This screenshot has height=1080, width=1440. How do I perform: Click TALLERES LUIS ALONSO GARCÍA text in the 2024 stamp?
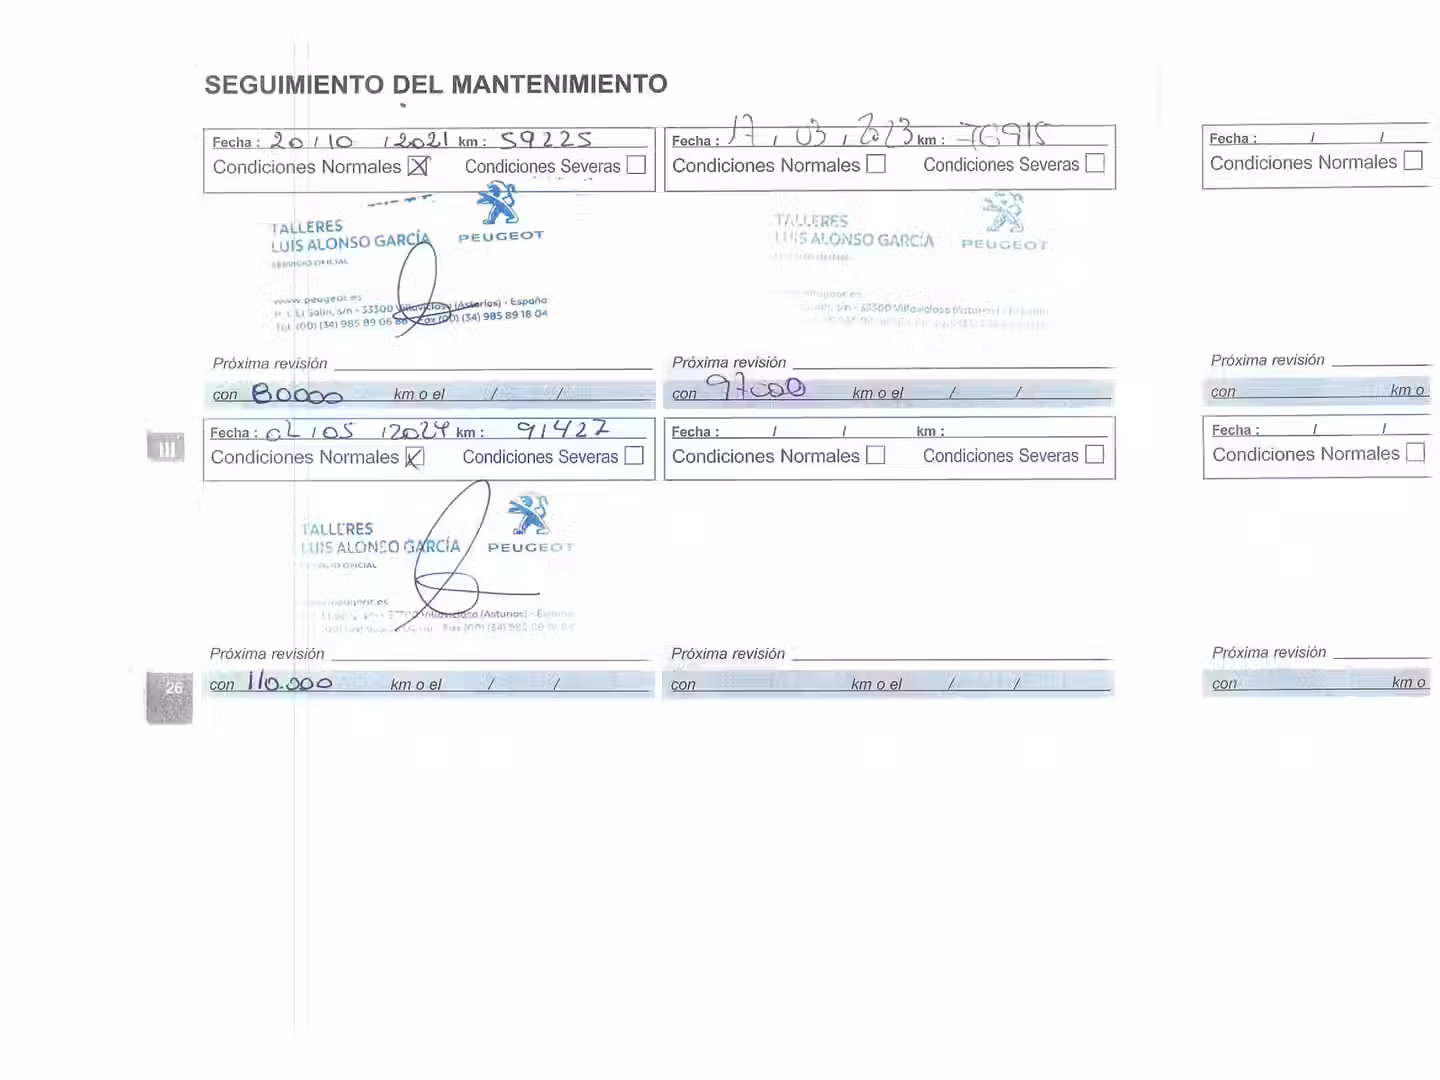click(x=380, y=538)
